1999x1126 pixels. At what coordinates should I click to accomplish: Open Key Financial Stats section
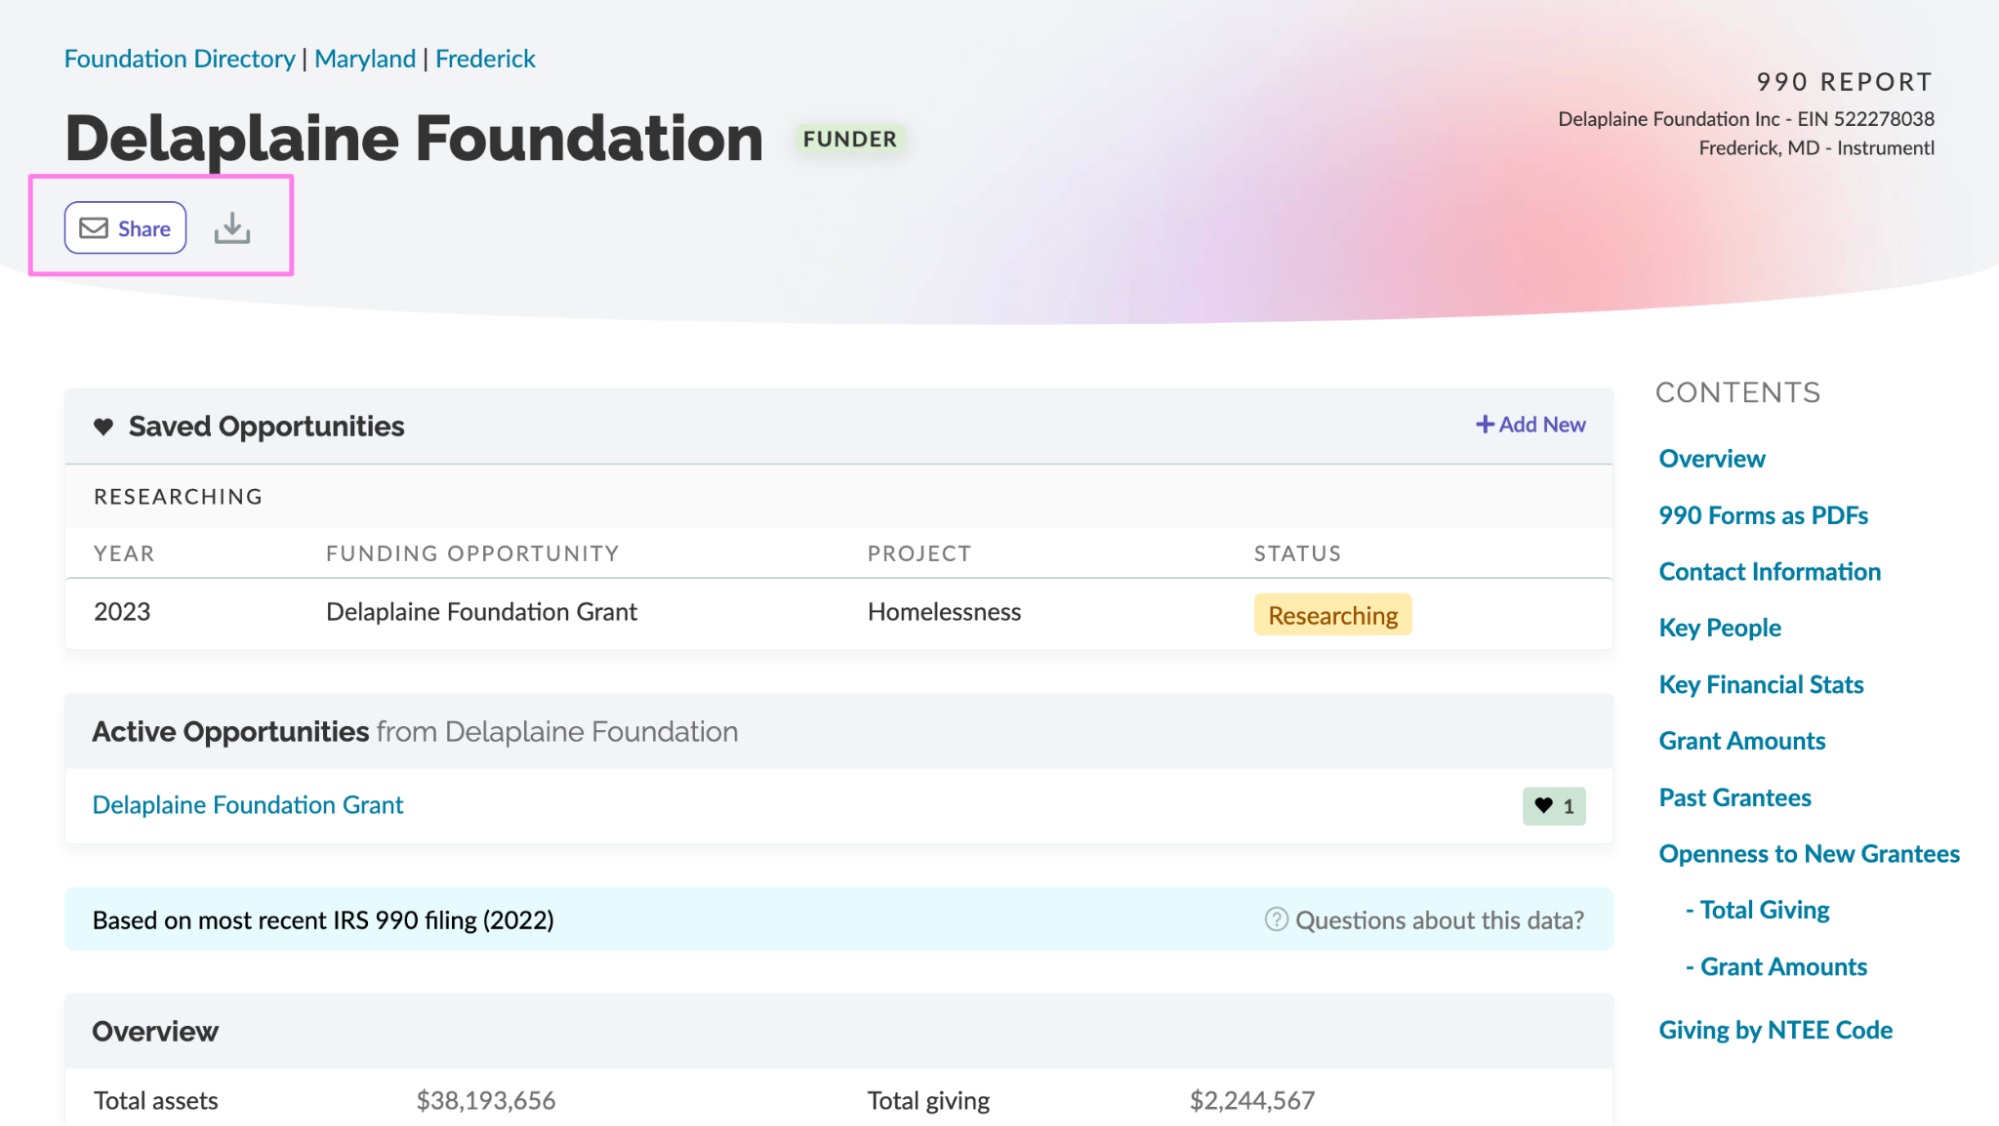pyautogui.click(x=1760, y=685)
